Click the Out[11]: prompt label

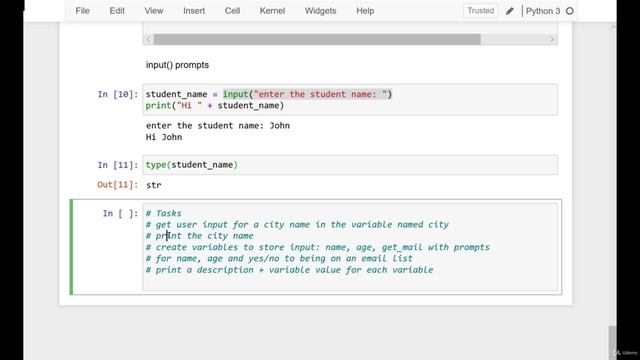(x=118, y=185)
